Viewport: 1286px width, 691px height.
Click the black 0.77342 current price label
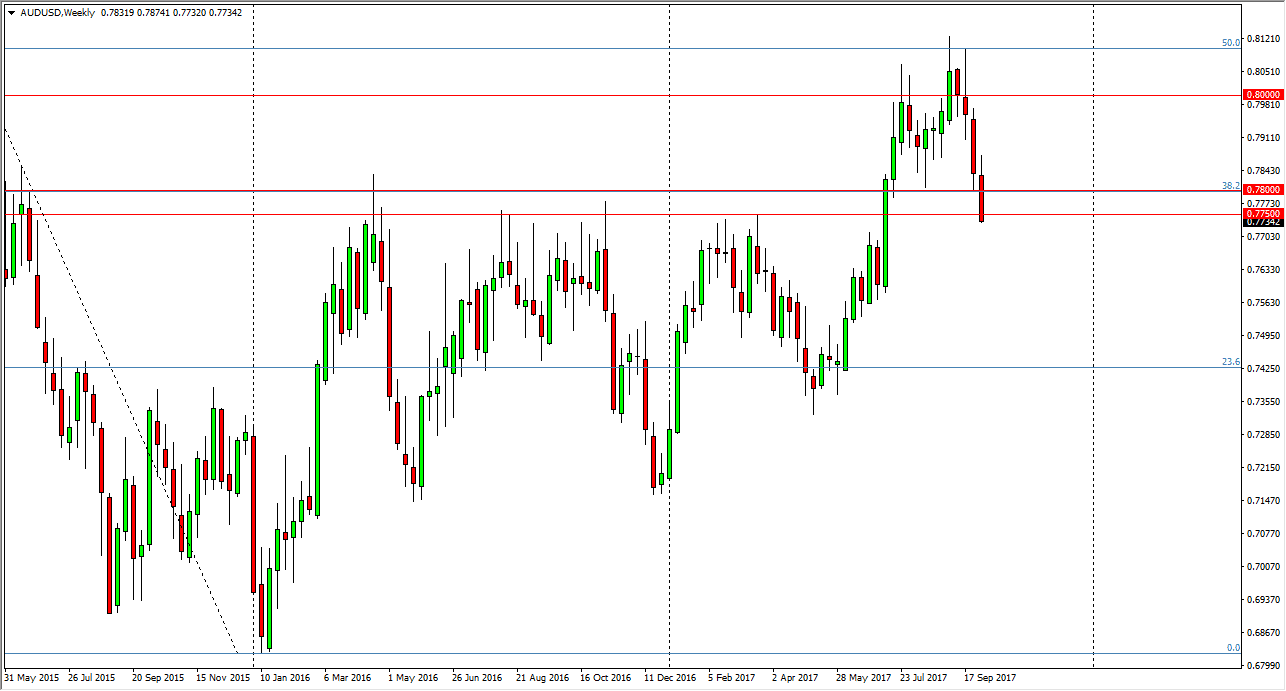(x=1262, y=222)
